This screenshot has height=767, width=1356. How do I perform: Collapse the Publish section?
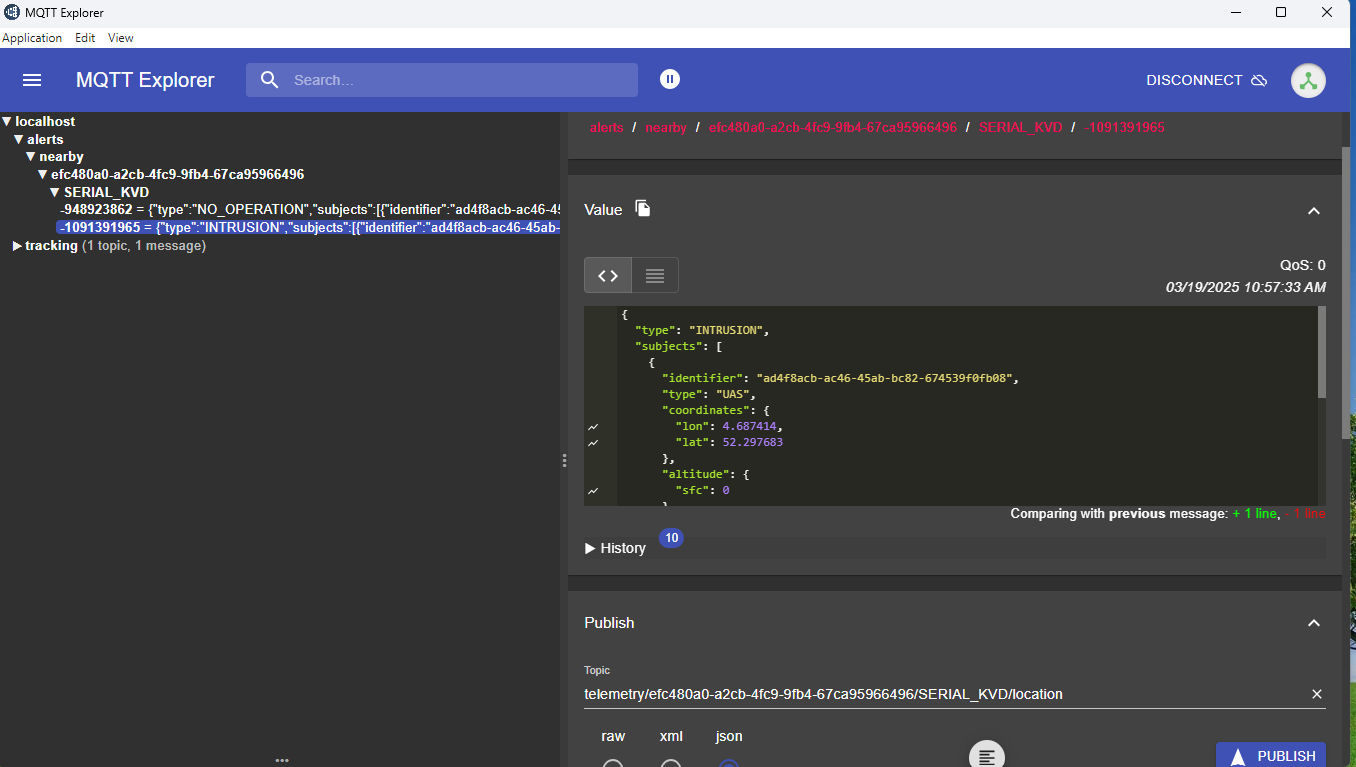(x=1313, y=622)
